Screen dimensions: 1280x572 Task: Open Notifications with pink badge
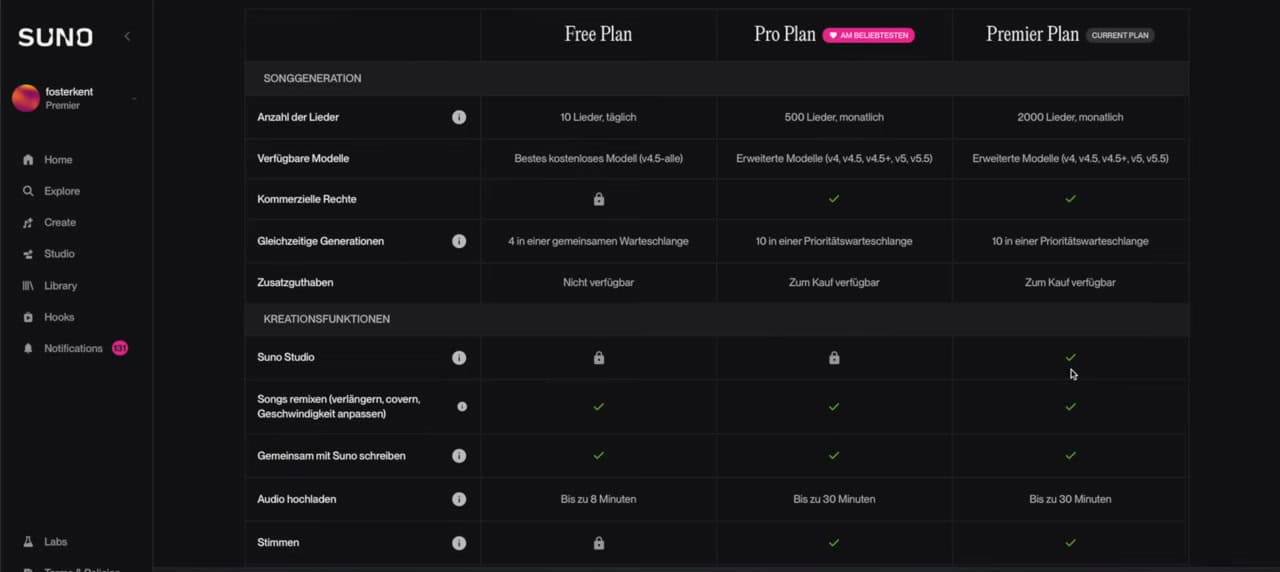74,348
